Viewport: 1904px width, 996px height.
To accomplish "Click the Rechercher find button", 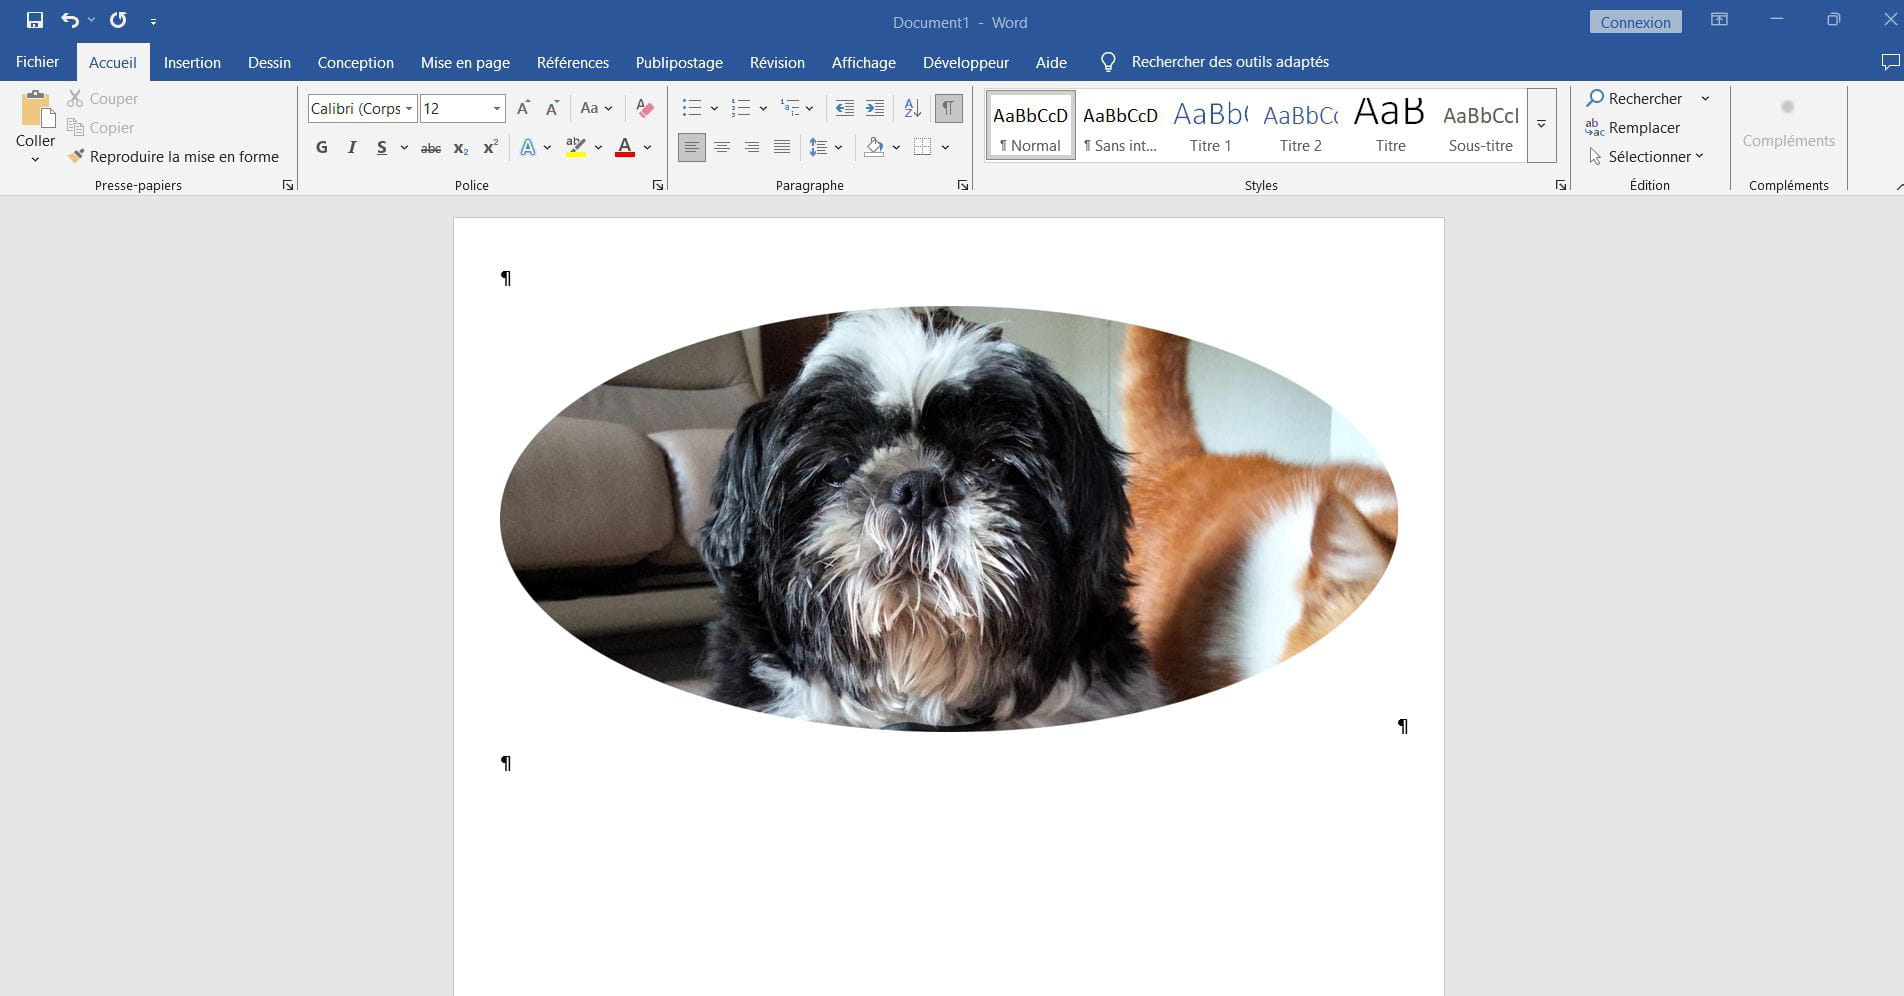I will click(1635, 98).
